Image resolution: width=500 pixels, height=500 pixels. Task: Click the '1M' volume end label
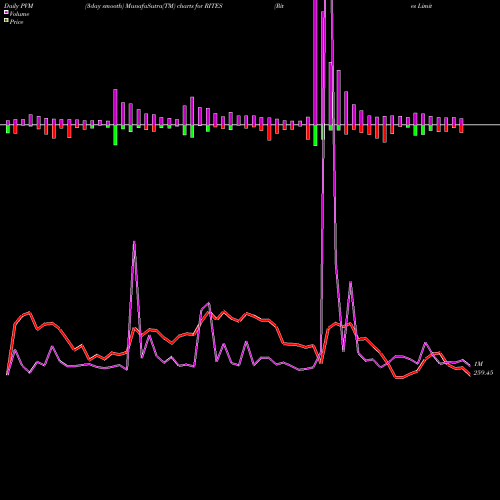pyautogui.click(x=478, y=364)
